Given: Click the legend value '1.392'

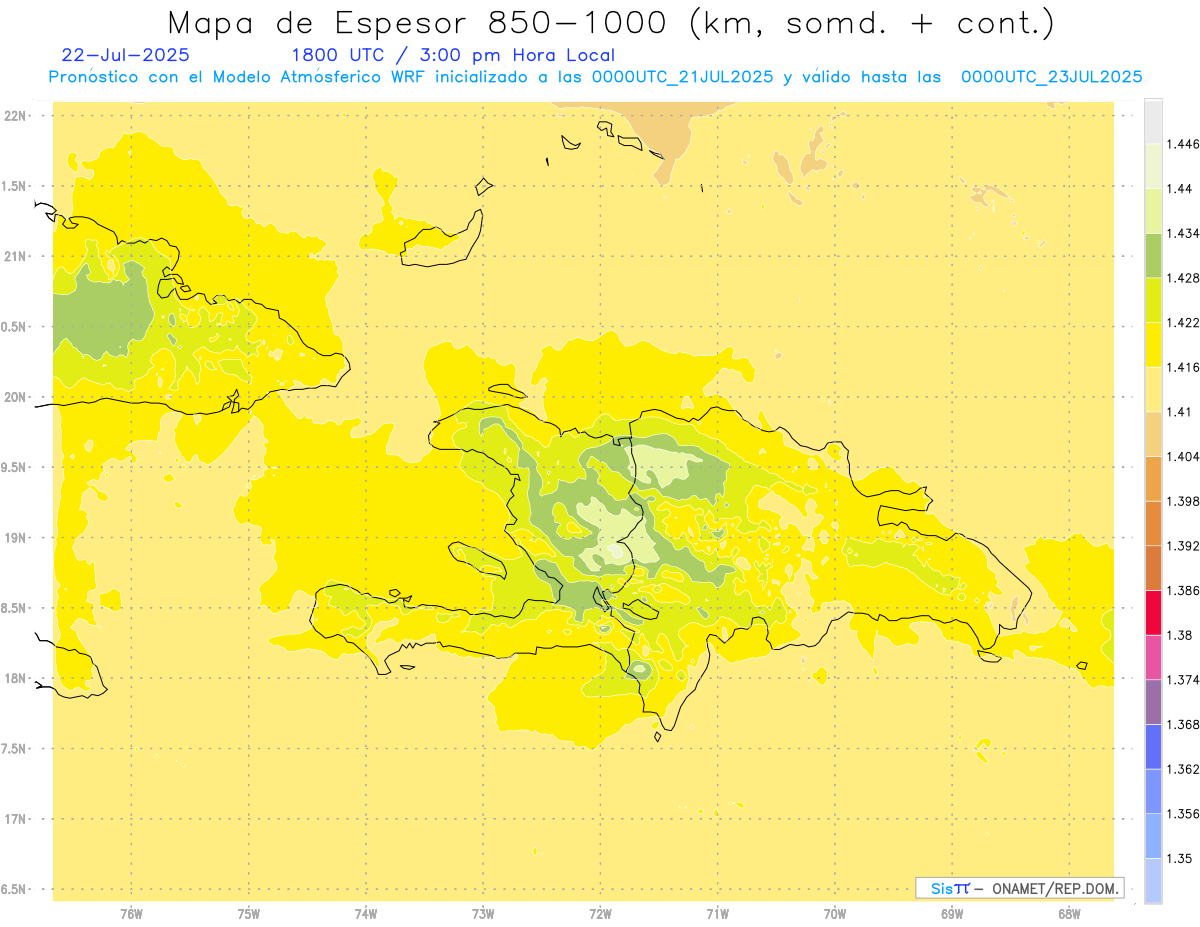Looking at the screenshot, I should click(1182, 546).
